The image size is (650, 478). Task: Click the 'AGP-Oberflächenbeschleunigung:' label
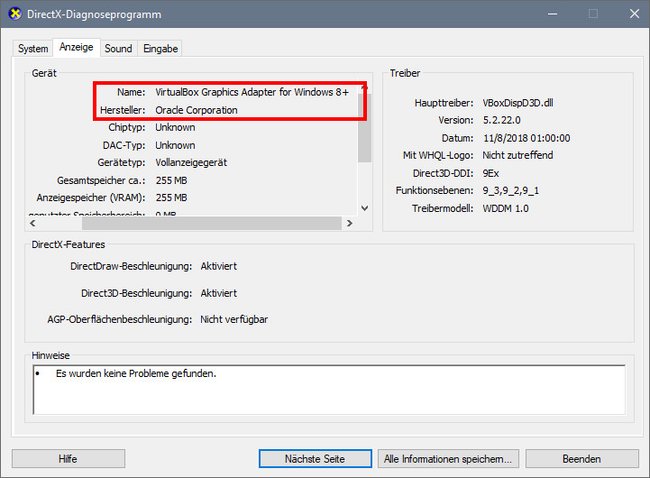[x=120, y=319]
